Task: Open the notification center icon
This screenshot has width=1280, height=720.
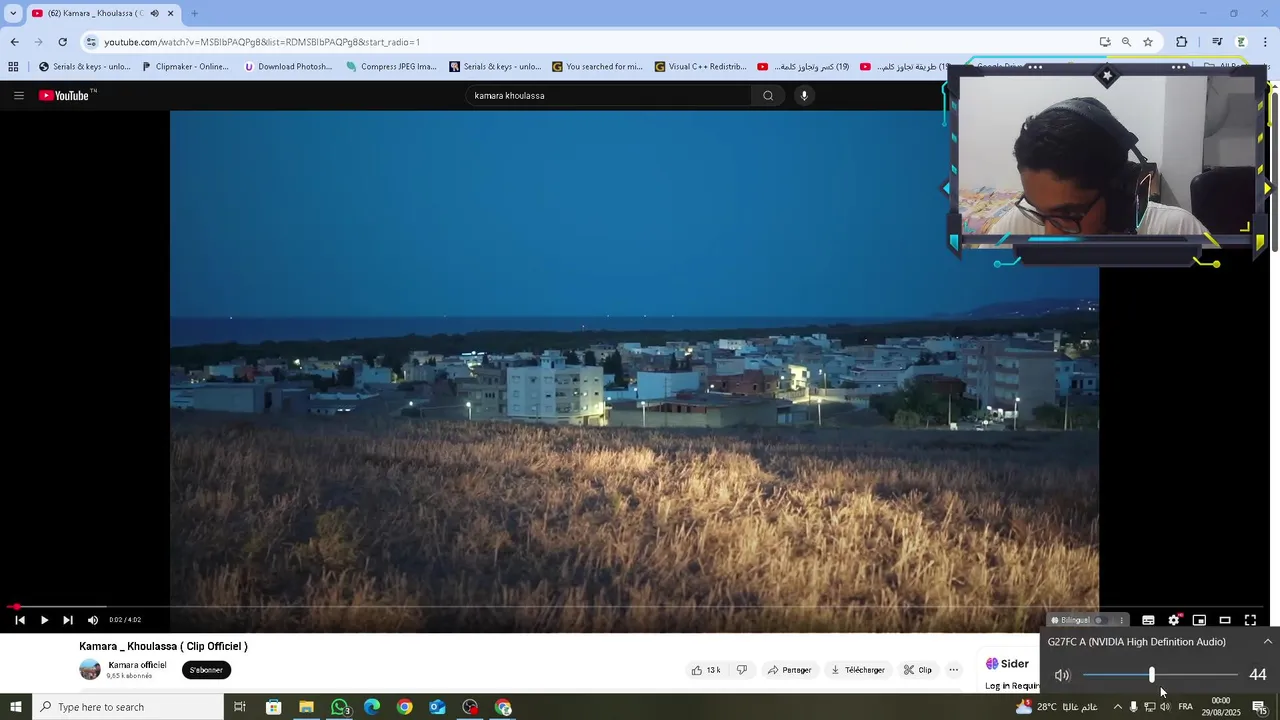Action: [x=1259, y=707]
